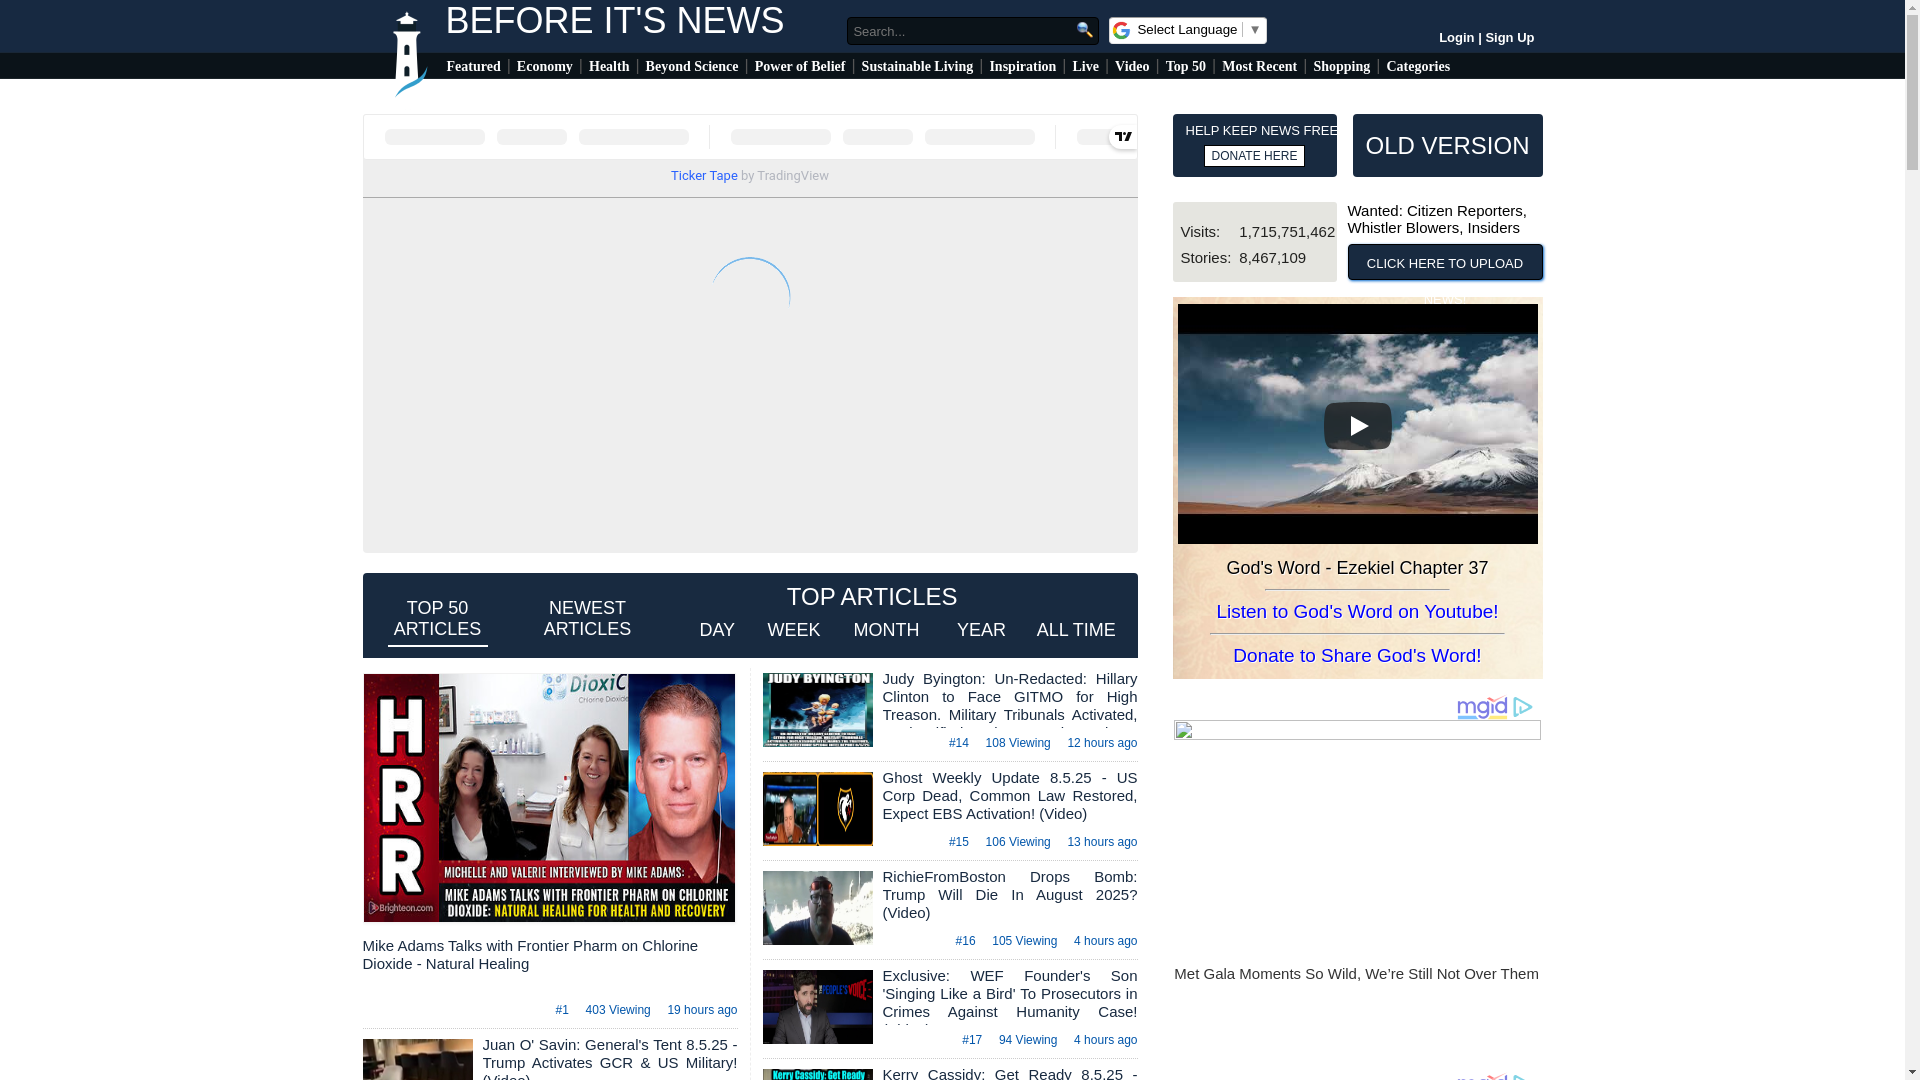The image size is (1920, 1080).
Task: Filter top articles by Week
Action: (794, 631)
